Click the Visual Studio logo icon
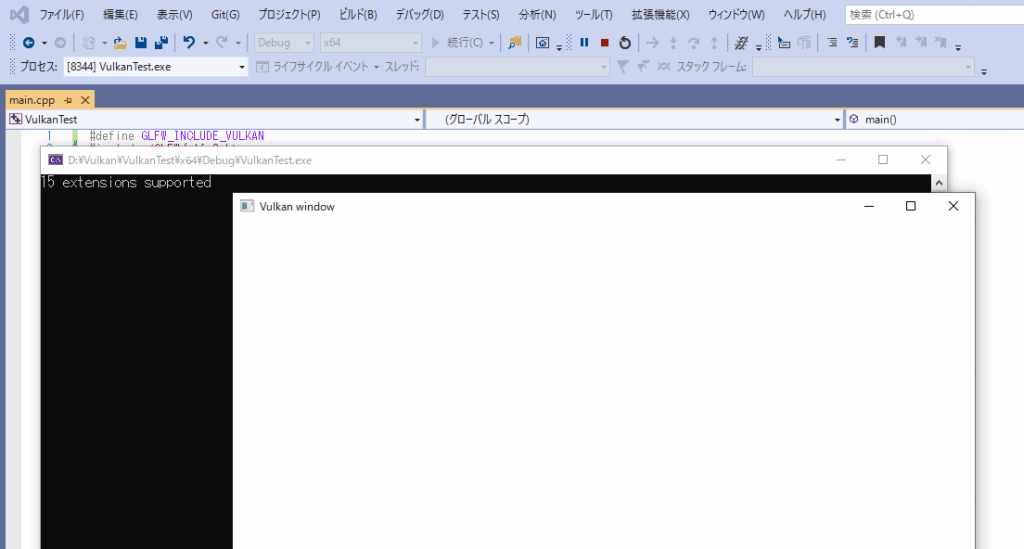This screenshot has height=549, width=1024. tap(19, 14)
